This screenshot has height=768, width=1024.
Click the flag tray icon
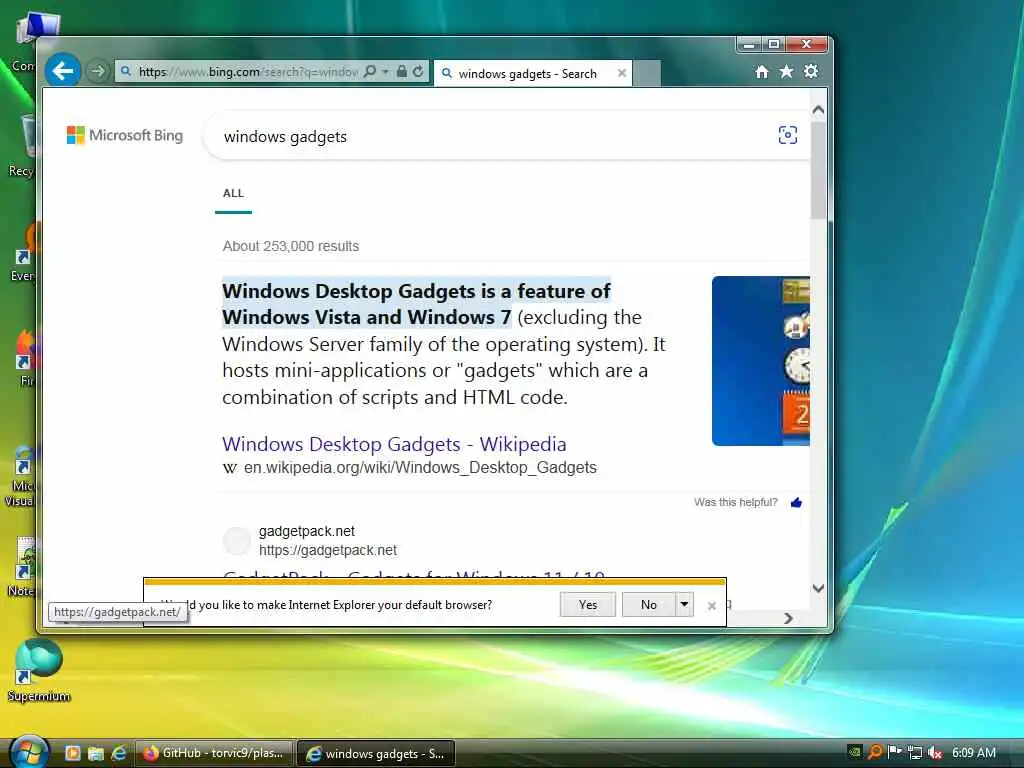pos(895,752)
